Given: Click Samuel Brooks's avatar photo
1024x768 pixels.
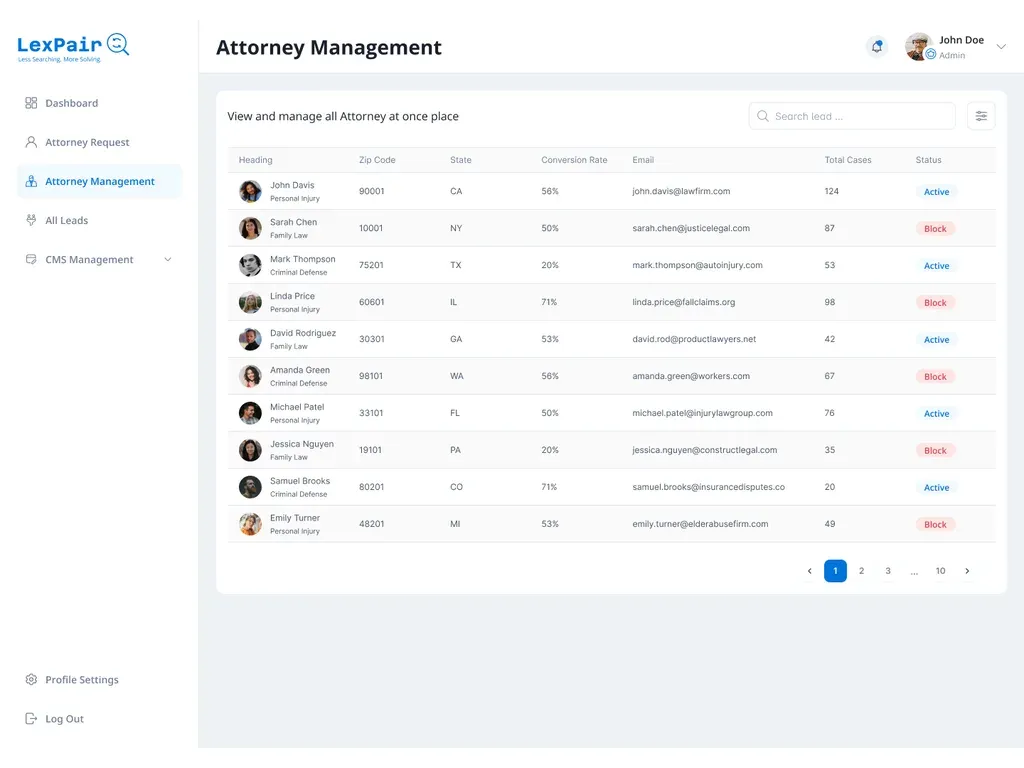Looking at the screenshot, I should tap(250, 487).
